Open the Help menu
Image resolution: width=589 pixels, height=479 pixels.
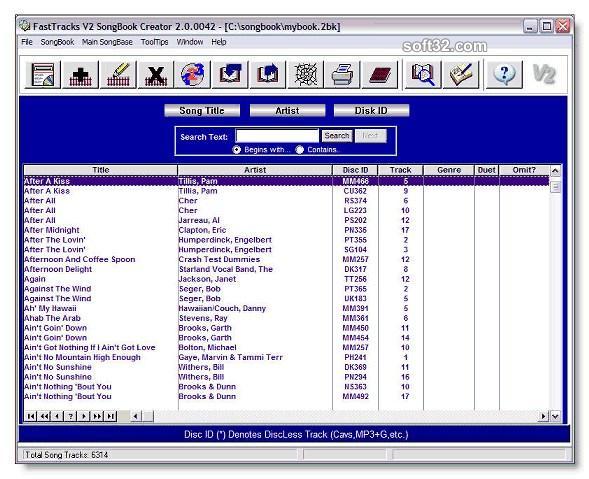coord(219,42)
